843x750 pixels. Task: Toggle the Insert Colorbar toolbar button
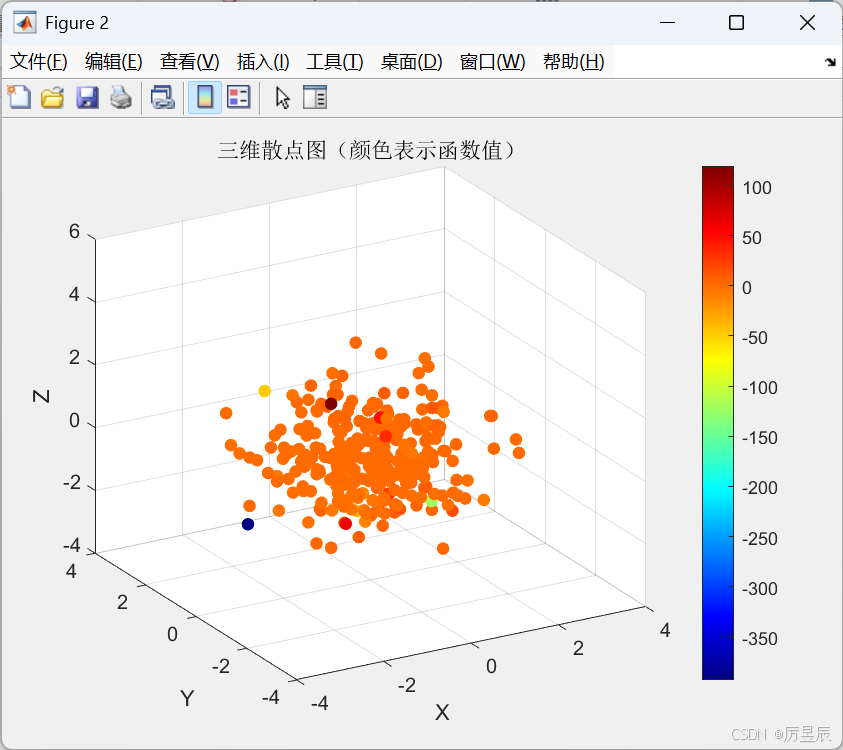point(205,98)
